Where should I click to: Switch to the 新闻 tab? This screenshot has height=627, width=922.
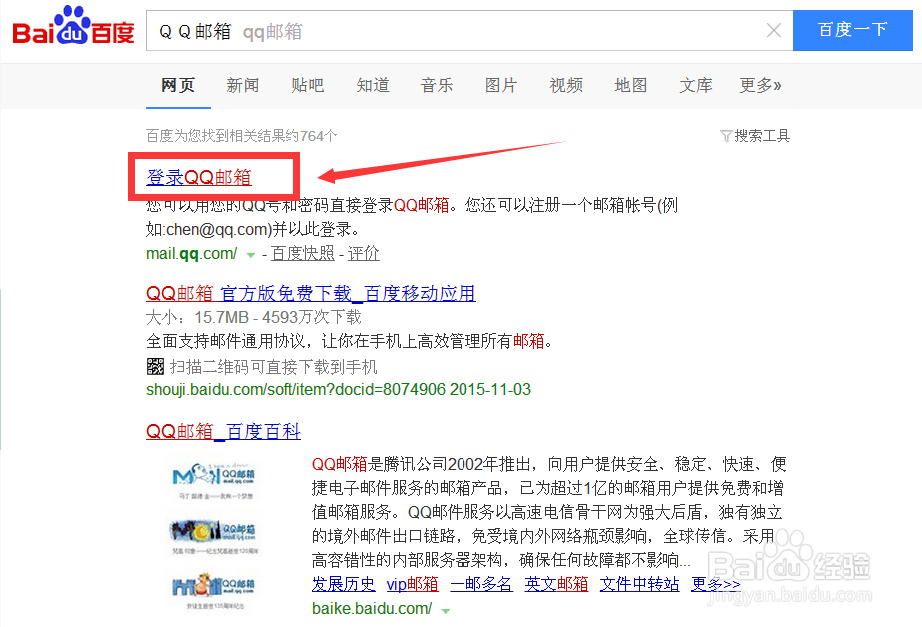[243, 85]
